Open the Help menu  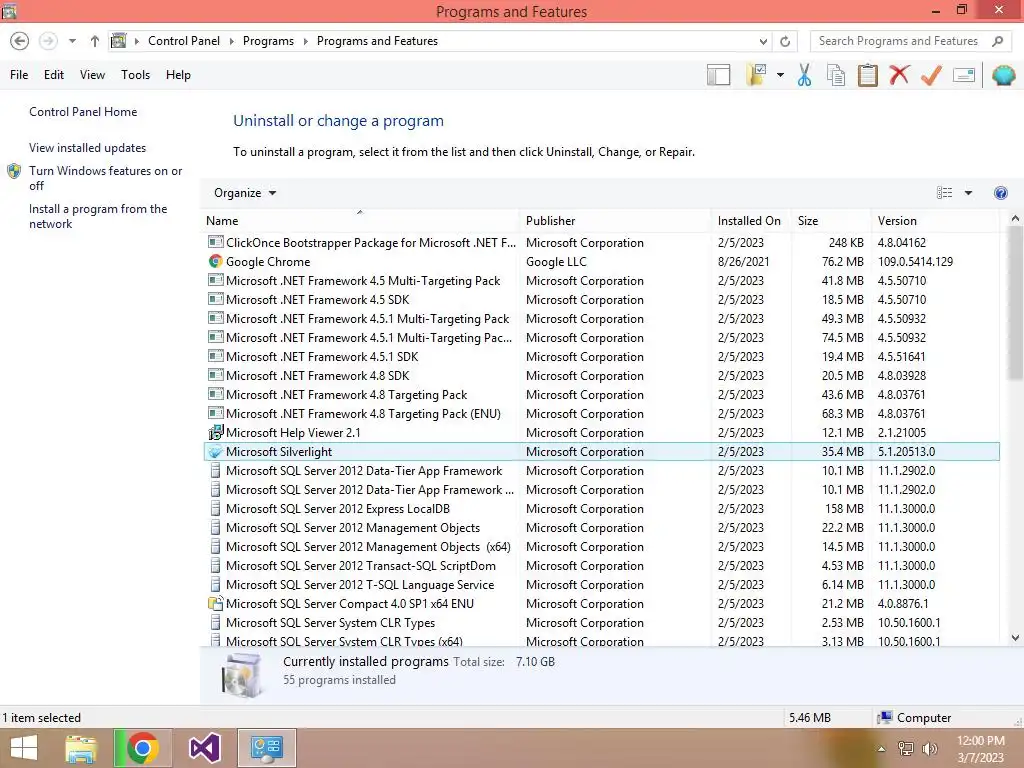tap(178, 75)
